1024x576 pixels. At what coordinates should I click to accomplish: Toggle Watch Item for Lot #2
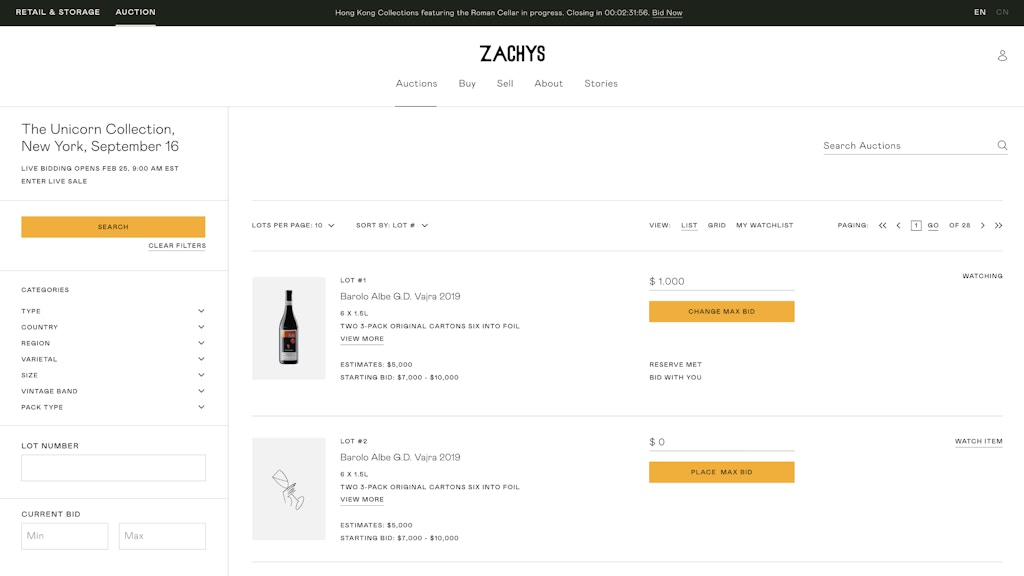pyautogui.click(x=978, y=441)
